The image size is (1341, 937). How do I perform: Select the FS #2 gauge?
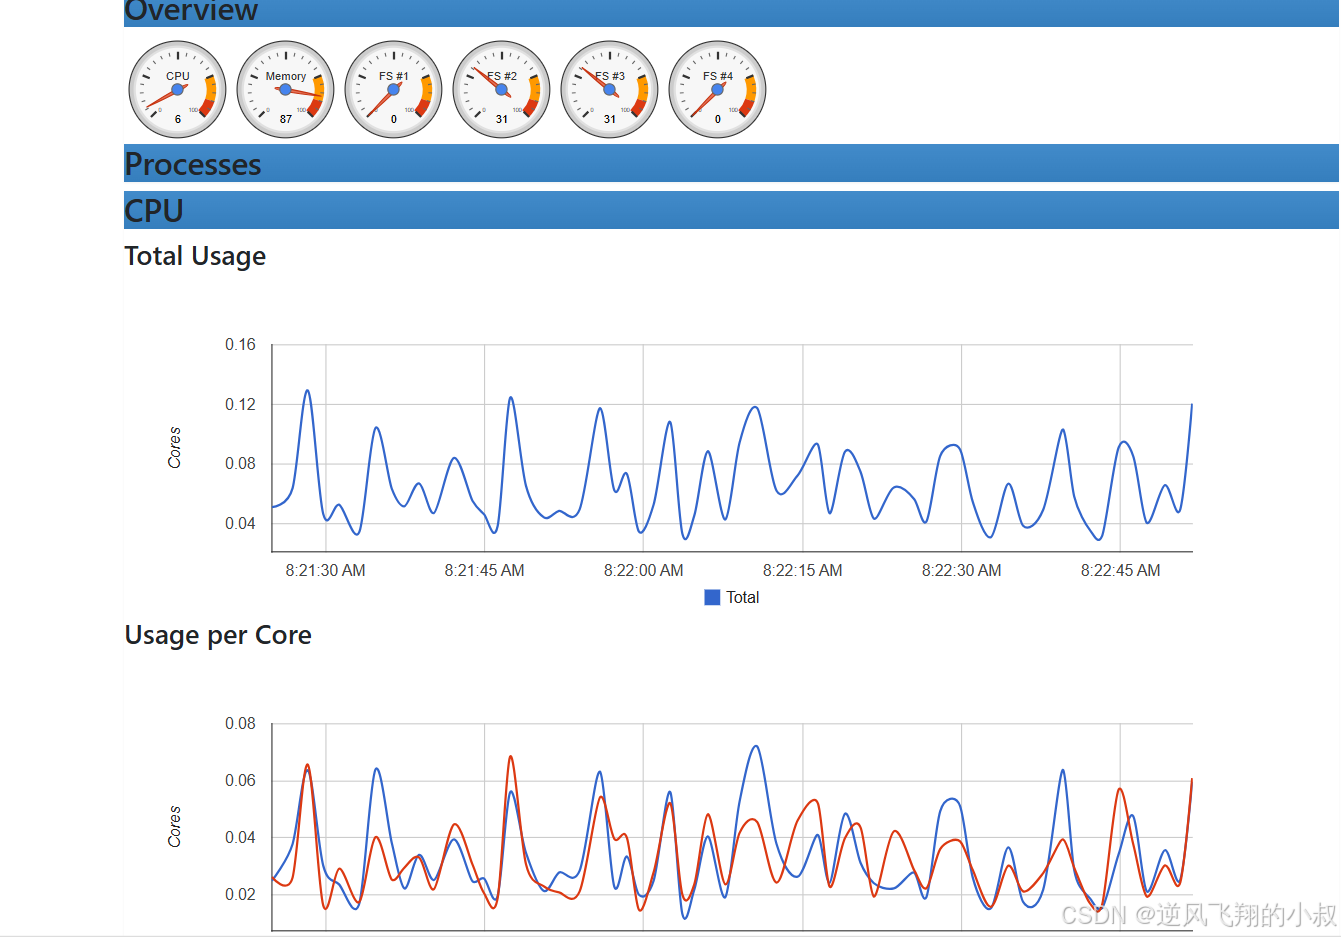[502, 89]
